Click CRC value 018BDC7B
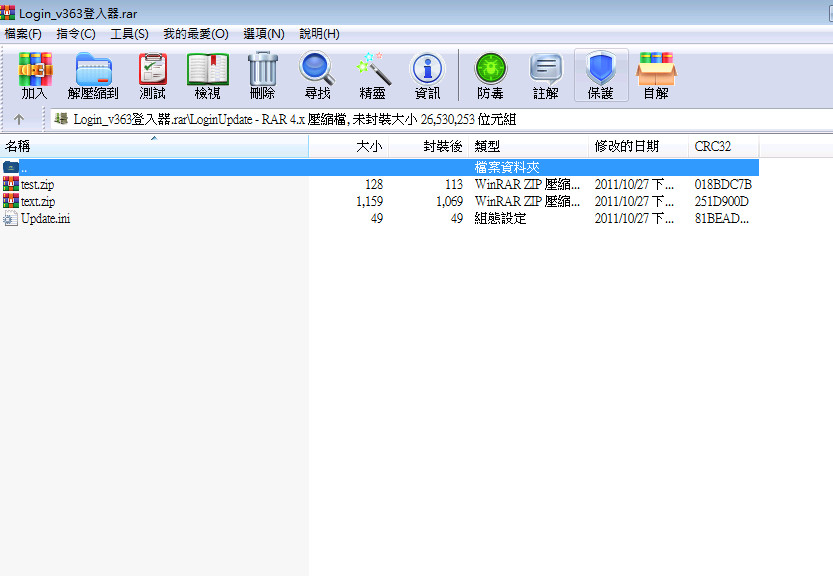Screen dimensions: 833x576 click(x=723, y=184)
